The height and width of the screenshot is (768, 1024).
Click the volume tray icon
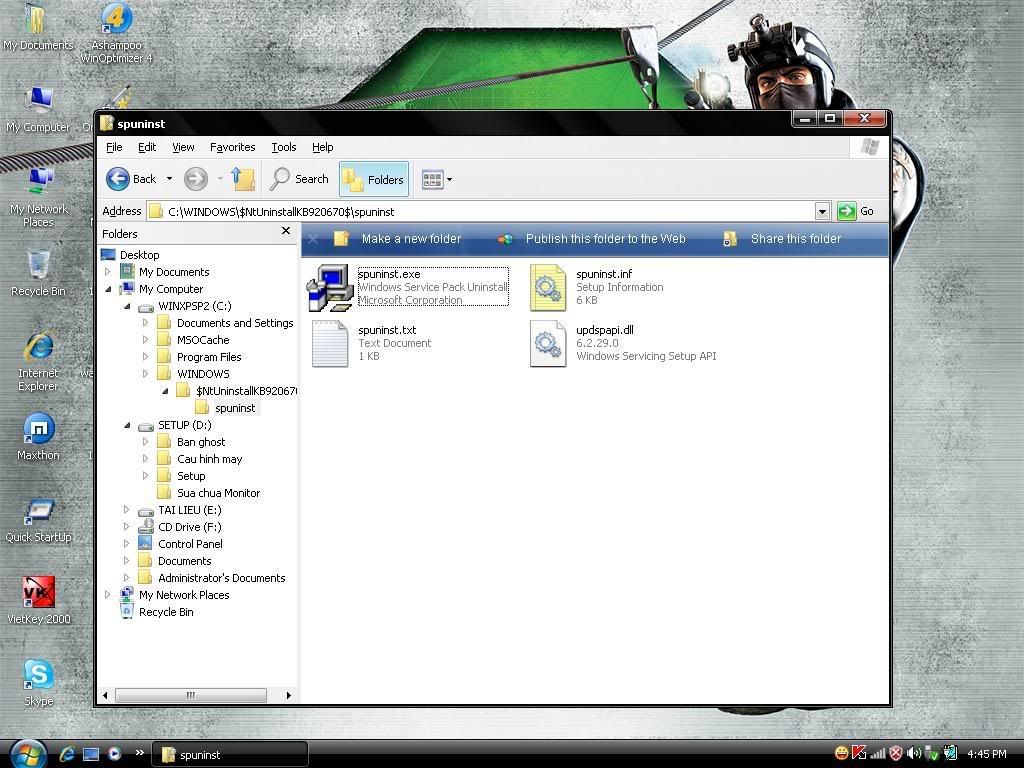point(914,753)
